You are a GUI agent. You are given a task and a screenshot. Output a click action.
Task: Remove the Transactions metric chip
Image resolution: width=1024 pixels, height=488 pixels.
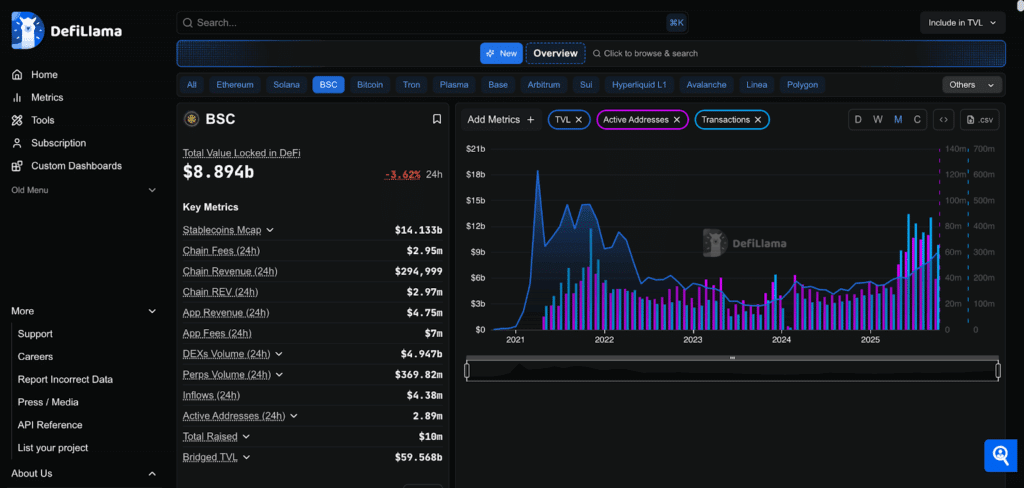758,120
